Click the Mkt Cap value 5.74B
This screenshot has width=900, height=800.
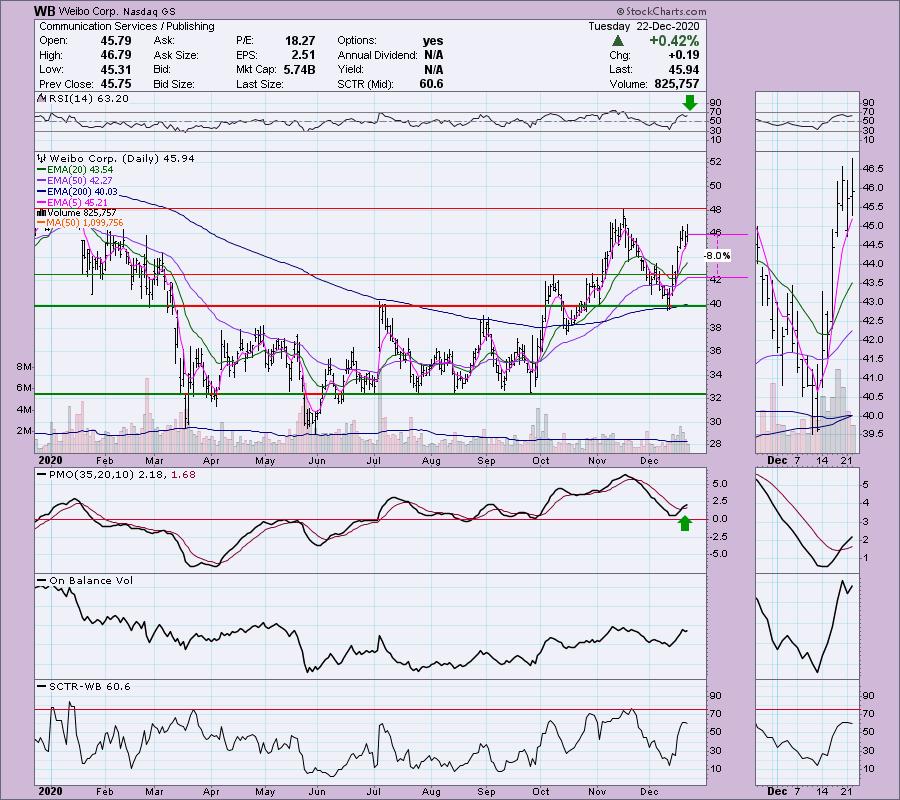coord(299,69)
